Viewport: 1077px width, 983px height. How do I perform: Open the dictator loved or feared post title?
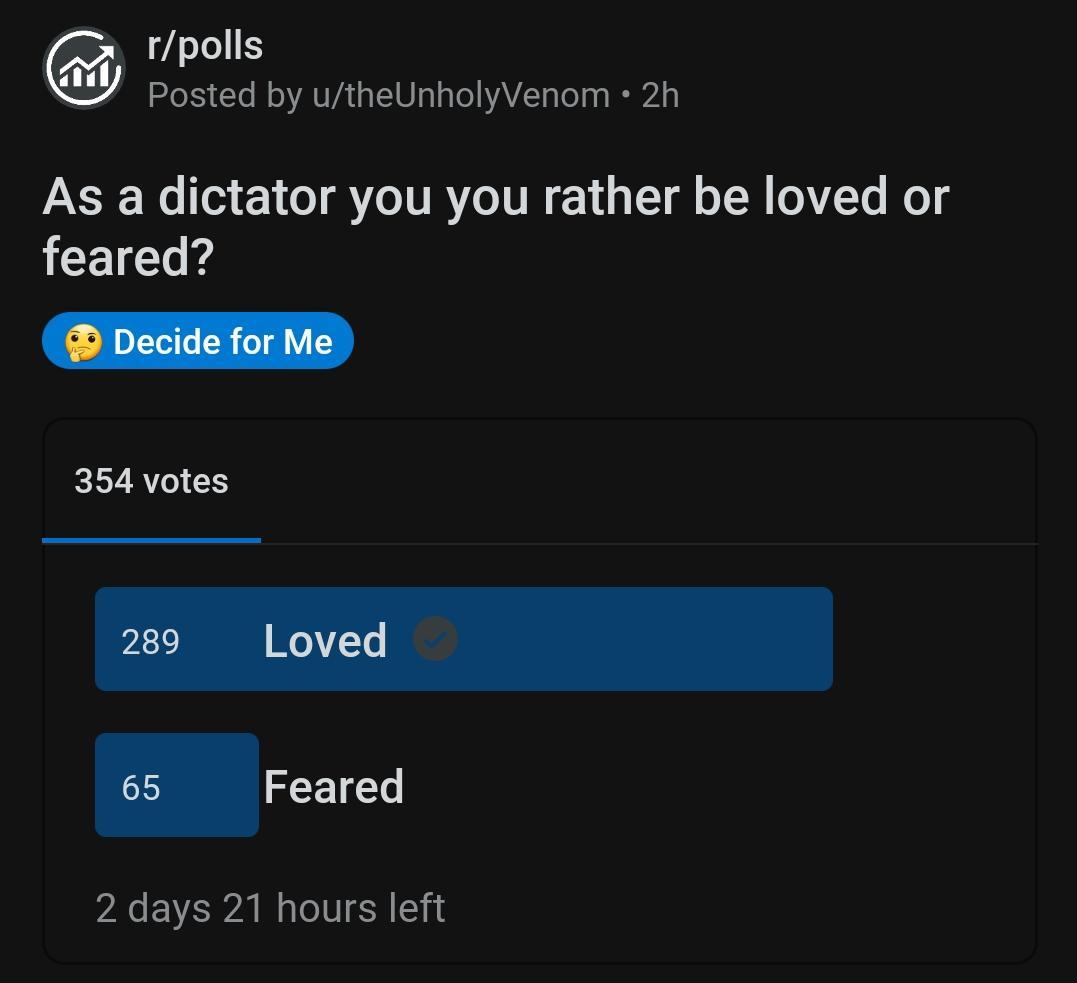[495, 226]
